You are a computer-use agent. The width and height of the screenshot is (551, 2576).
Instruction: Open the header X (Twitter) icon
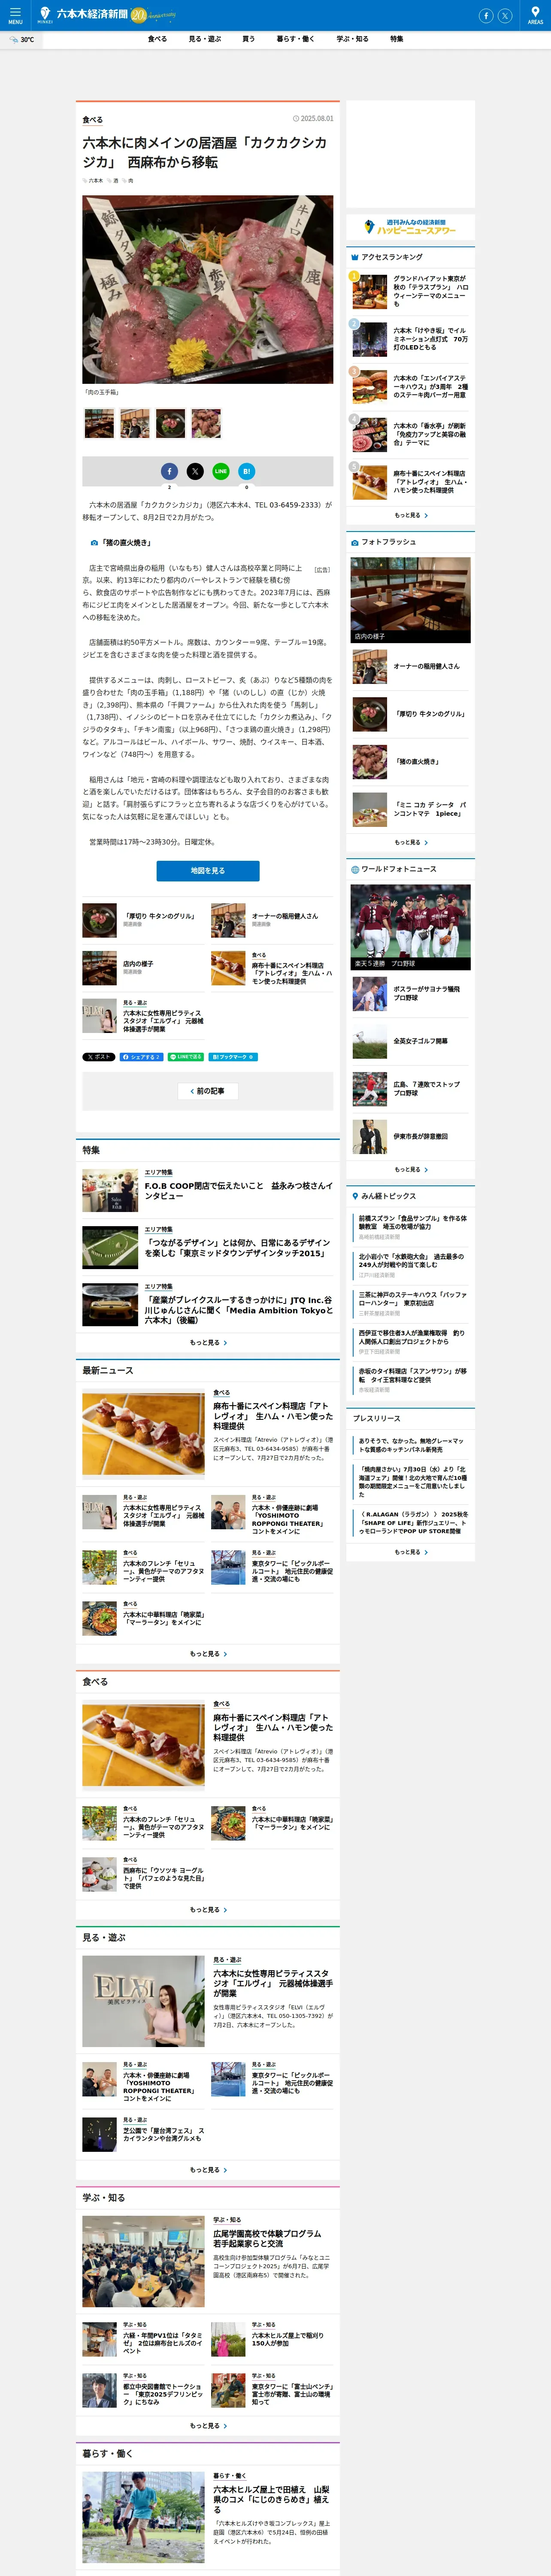(x=505, y=15)
